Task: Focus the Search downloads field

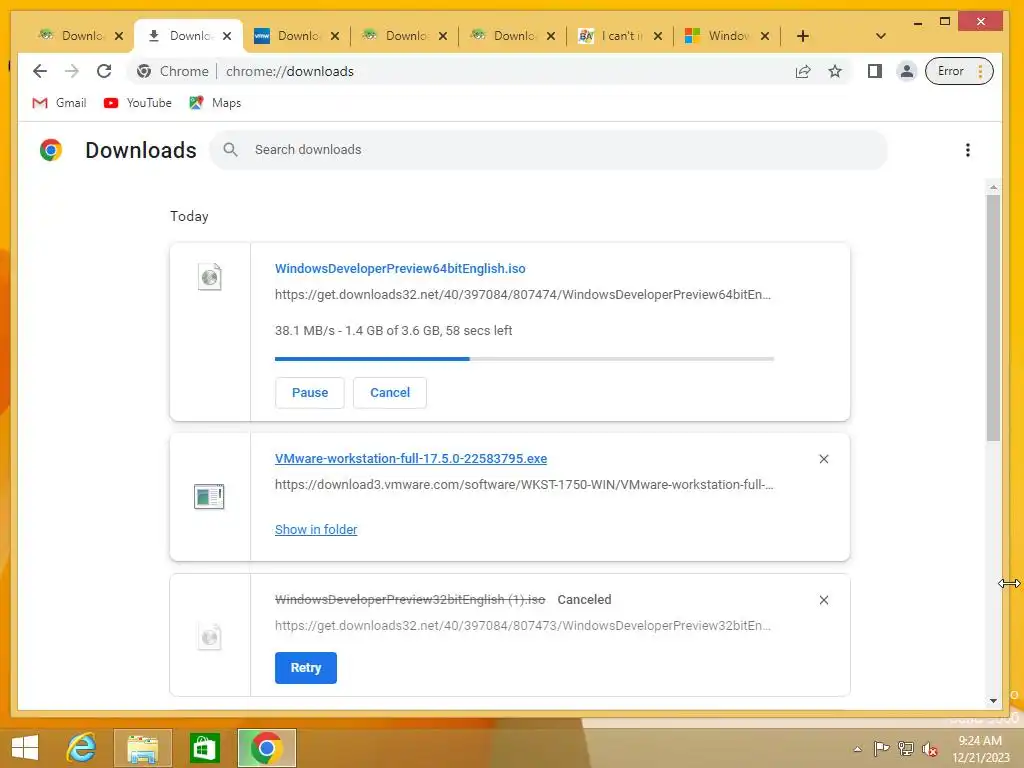Action: (x=549, y=150)
